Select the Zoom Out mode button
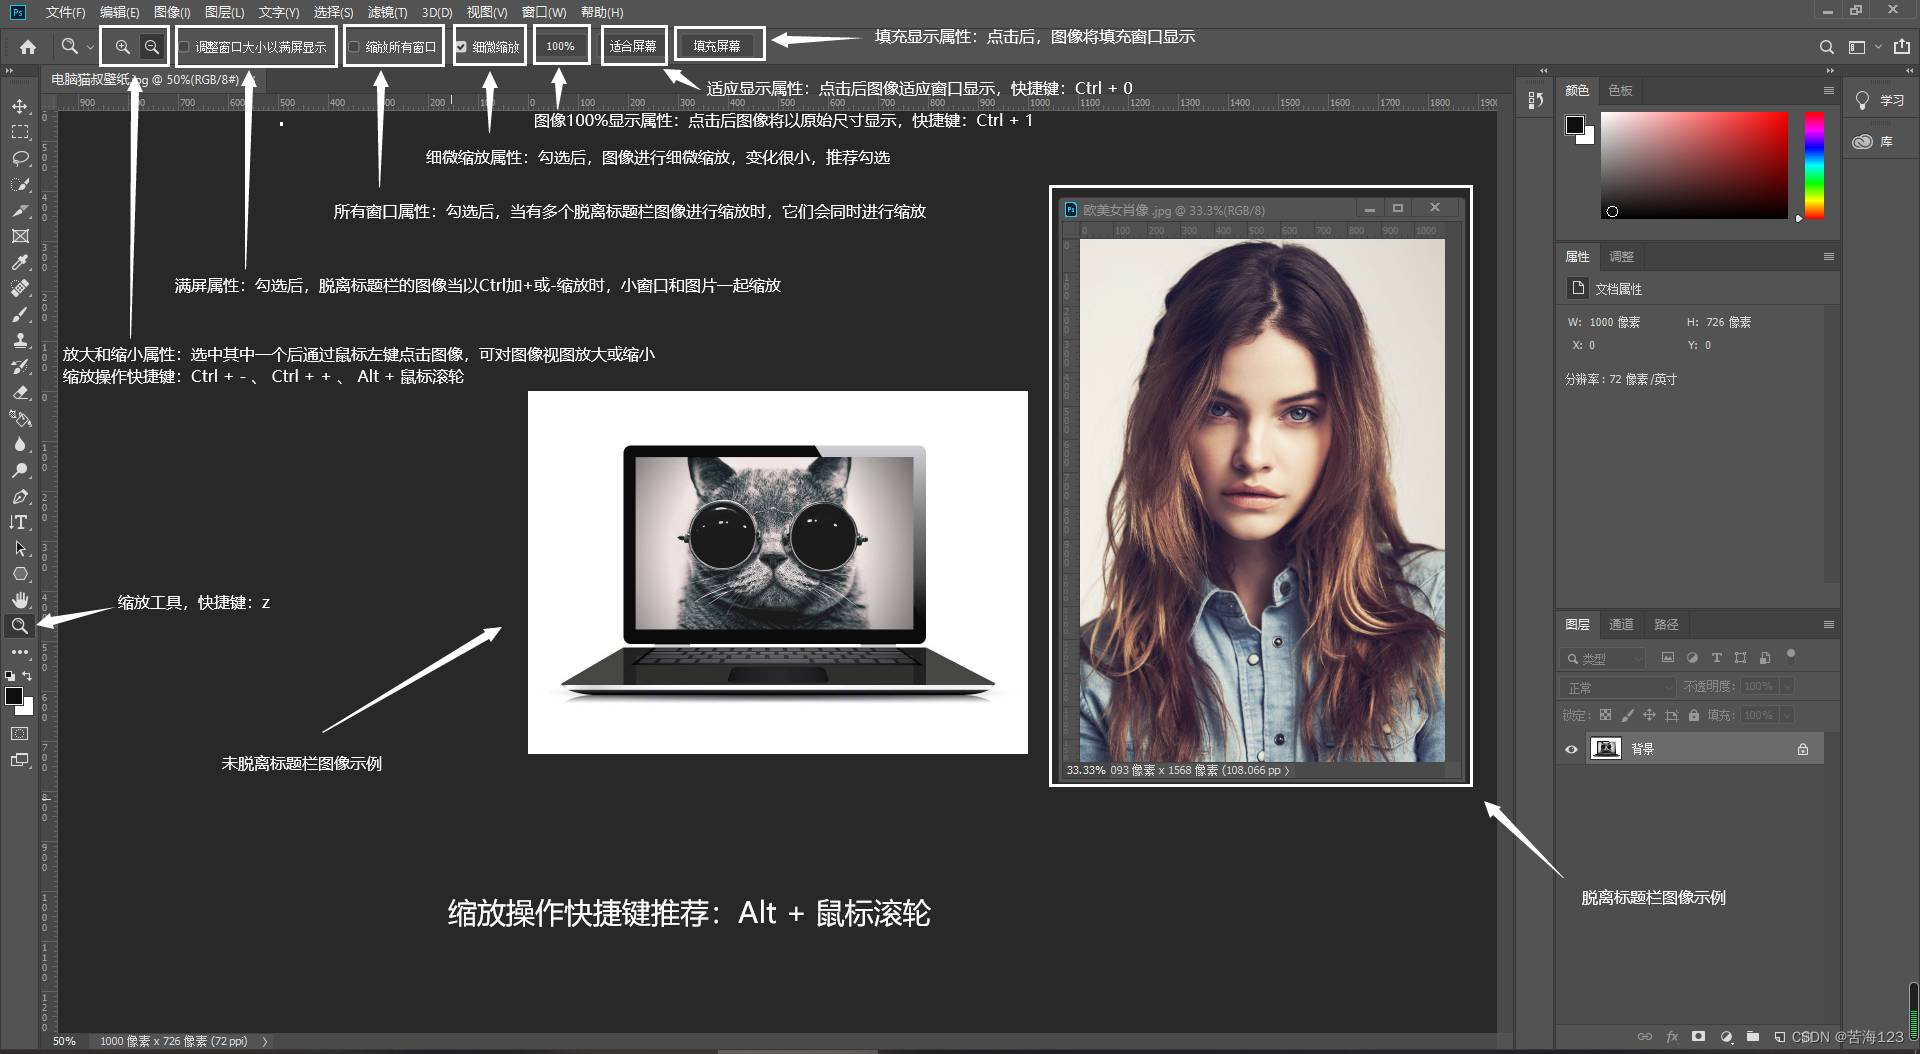 coord(151,46)
